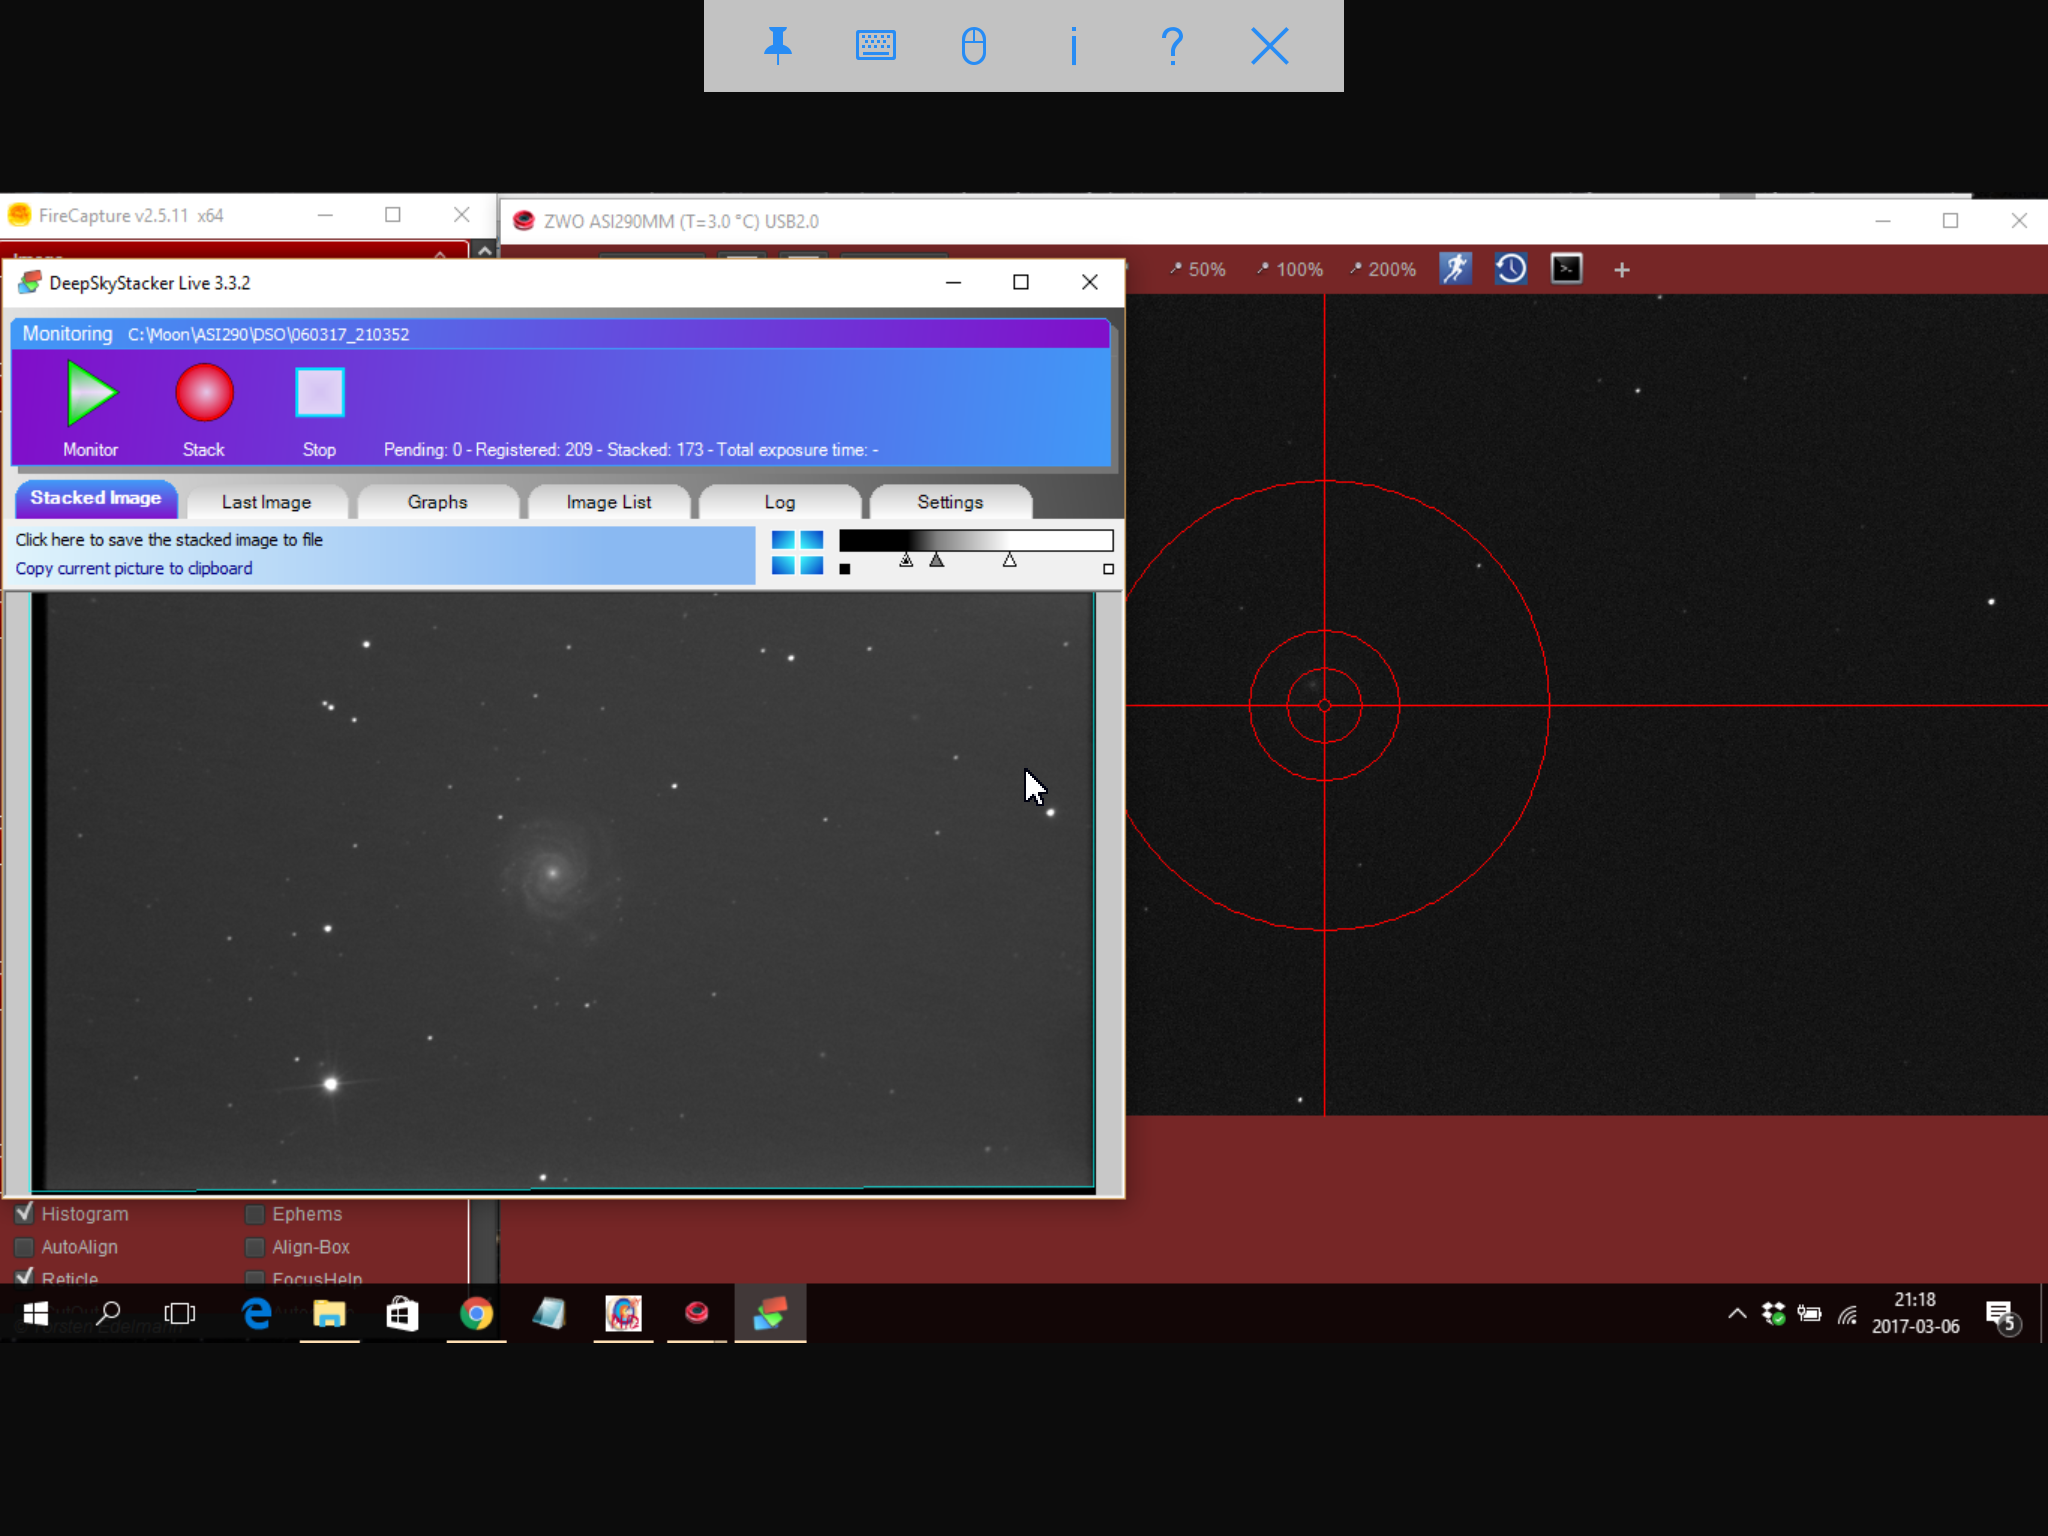The height and width of the screenshot is (1536, 2048).
Task: Check the Align-Box option
Action: [x=255, y=1247]
